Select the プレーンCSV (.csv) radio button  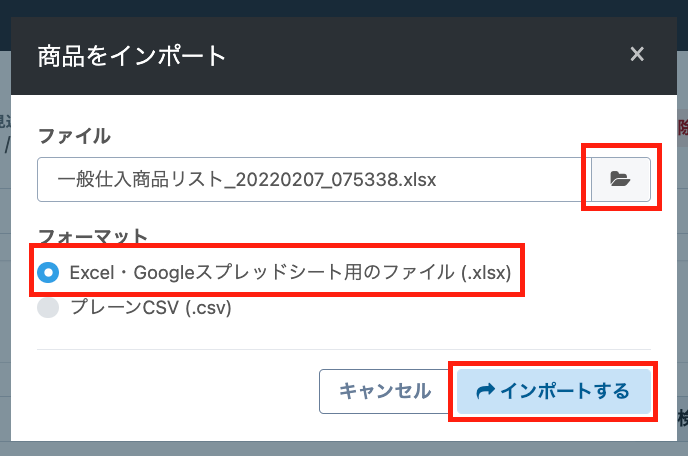[x=48, y=308]
